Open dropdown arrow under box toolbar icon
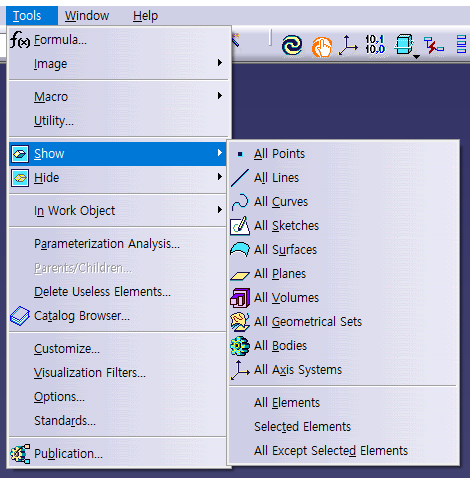This screenshot has width=470, height=478. 416,57
